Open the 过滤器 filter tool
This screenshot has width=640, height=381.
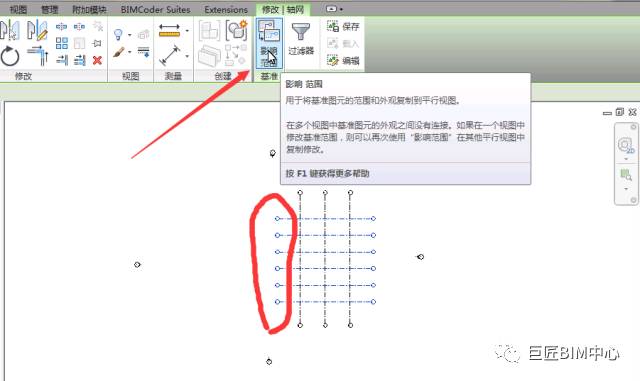301,39
